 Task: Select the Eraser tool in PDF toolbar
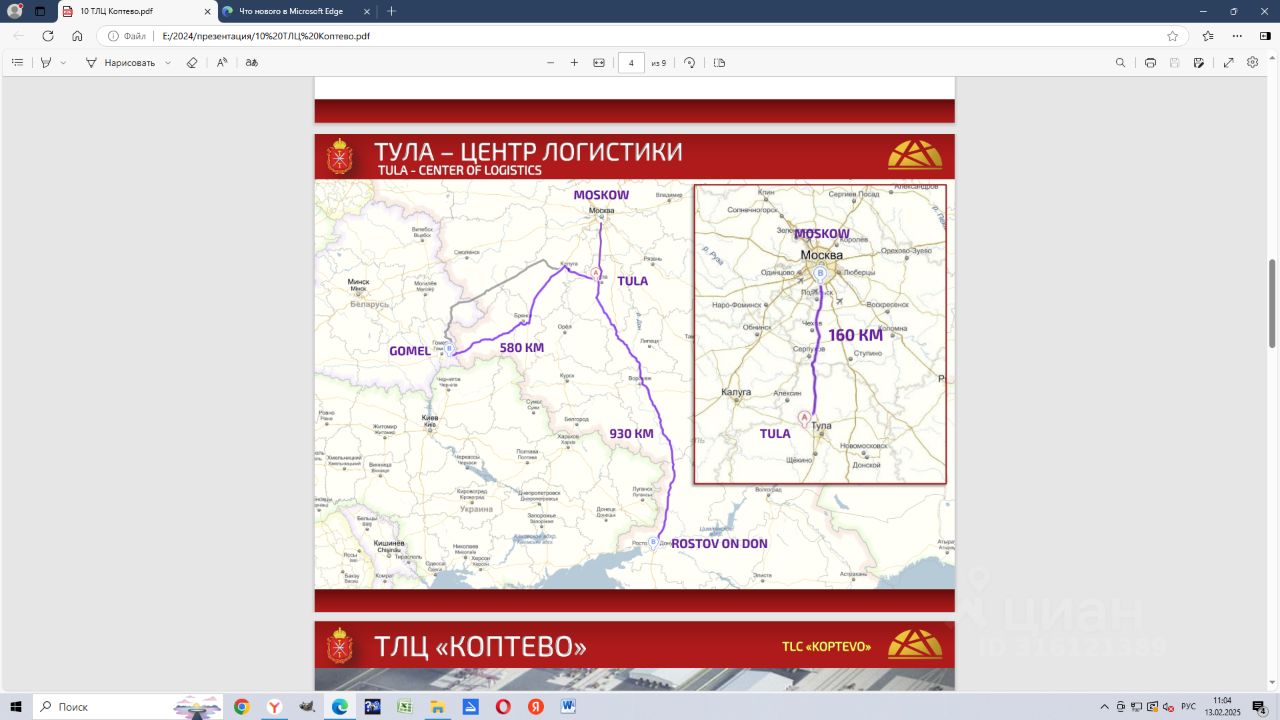pyautogui.click(x=192, y=62)
